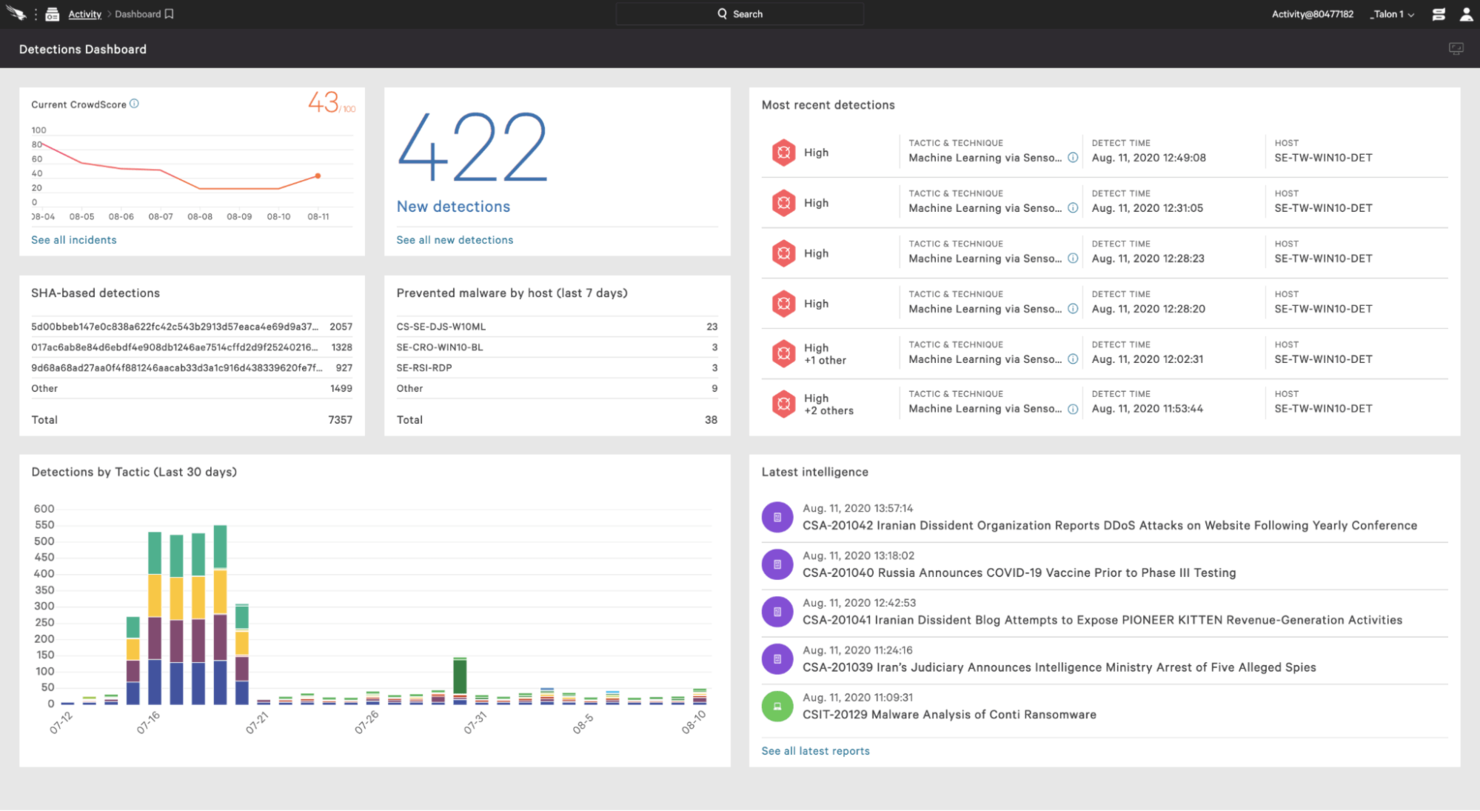The height and width of the screenshot is (811, 1480).
Task: Open See all incidents link
Action: tap(73, 240)
